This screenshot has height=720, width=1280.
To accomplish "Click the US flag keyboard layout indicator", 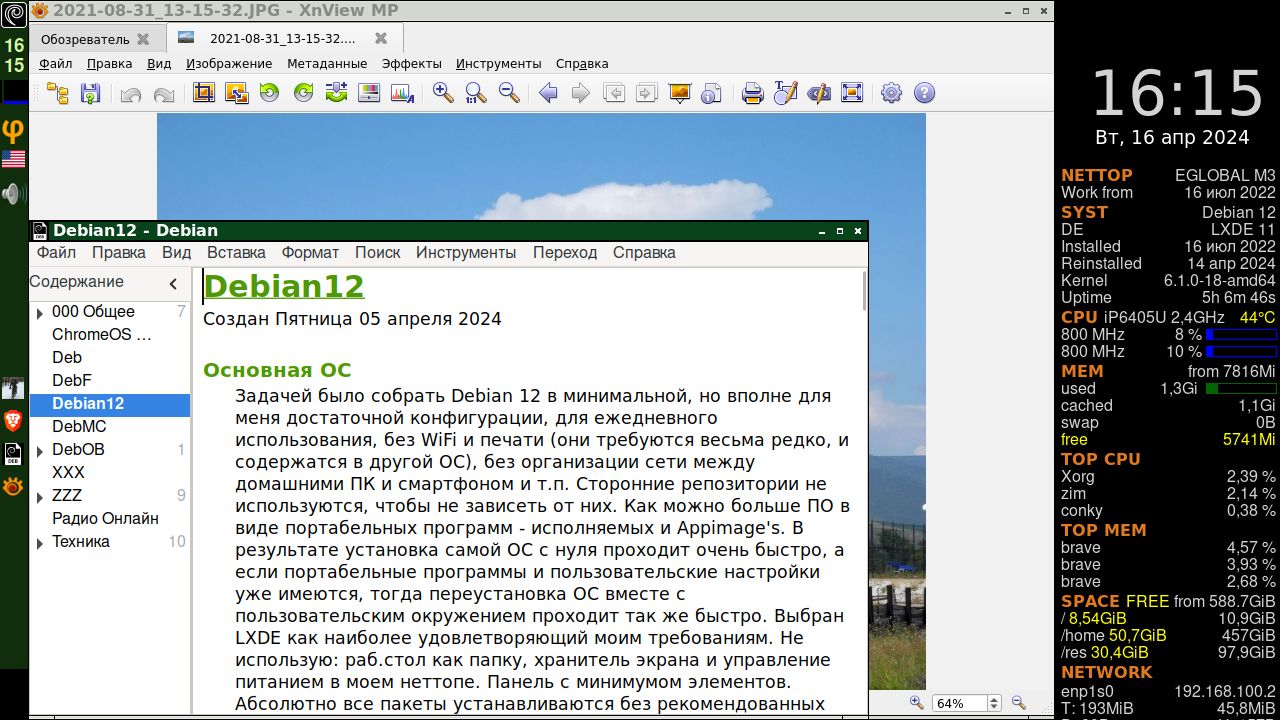I will tap(13, 159).
